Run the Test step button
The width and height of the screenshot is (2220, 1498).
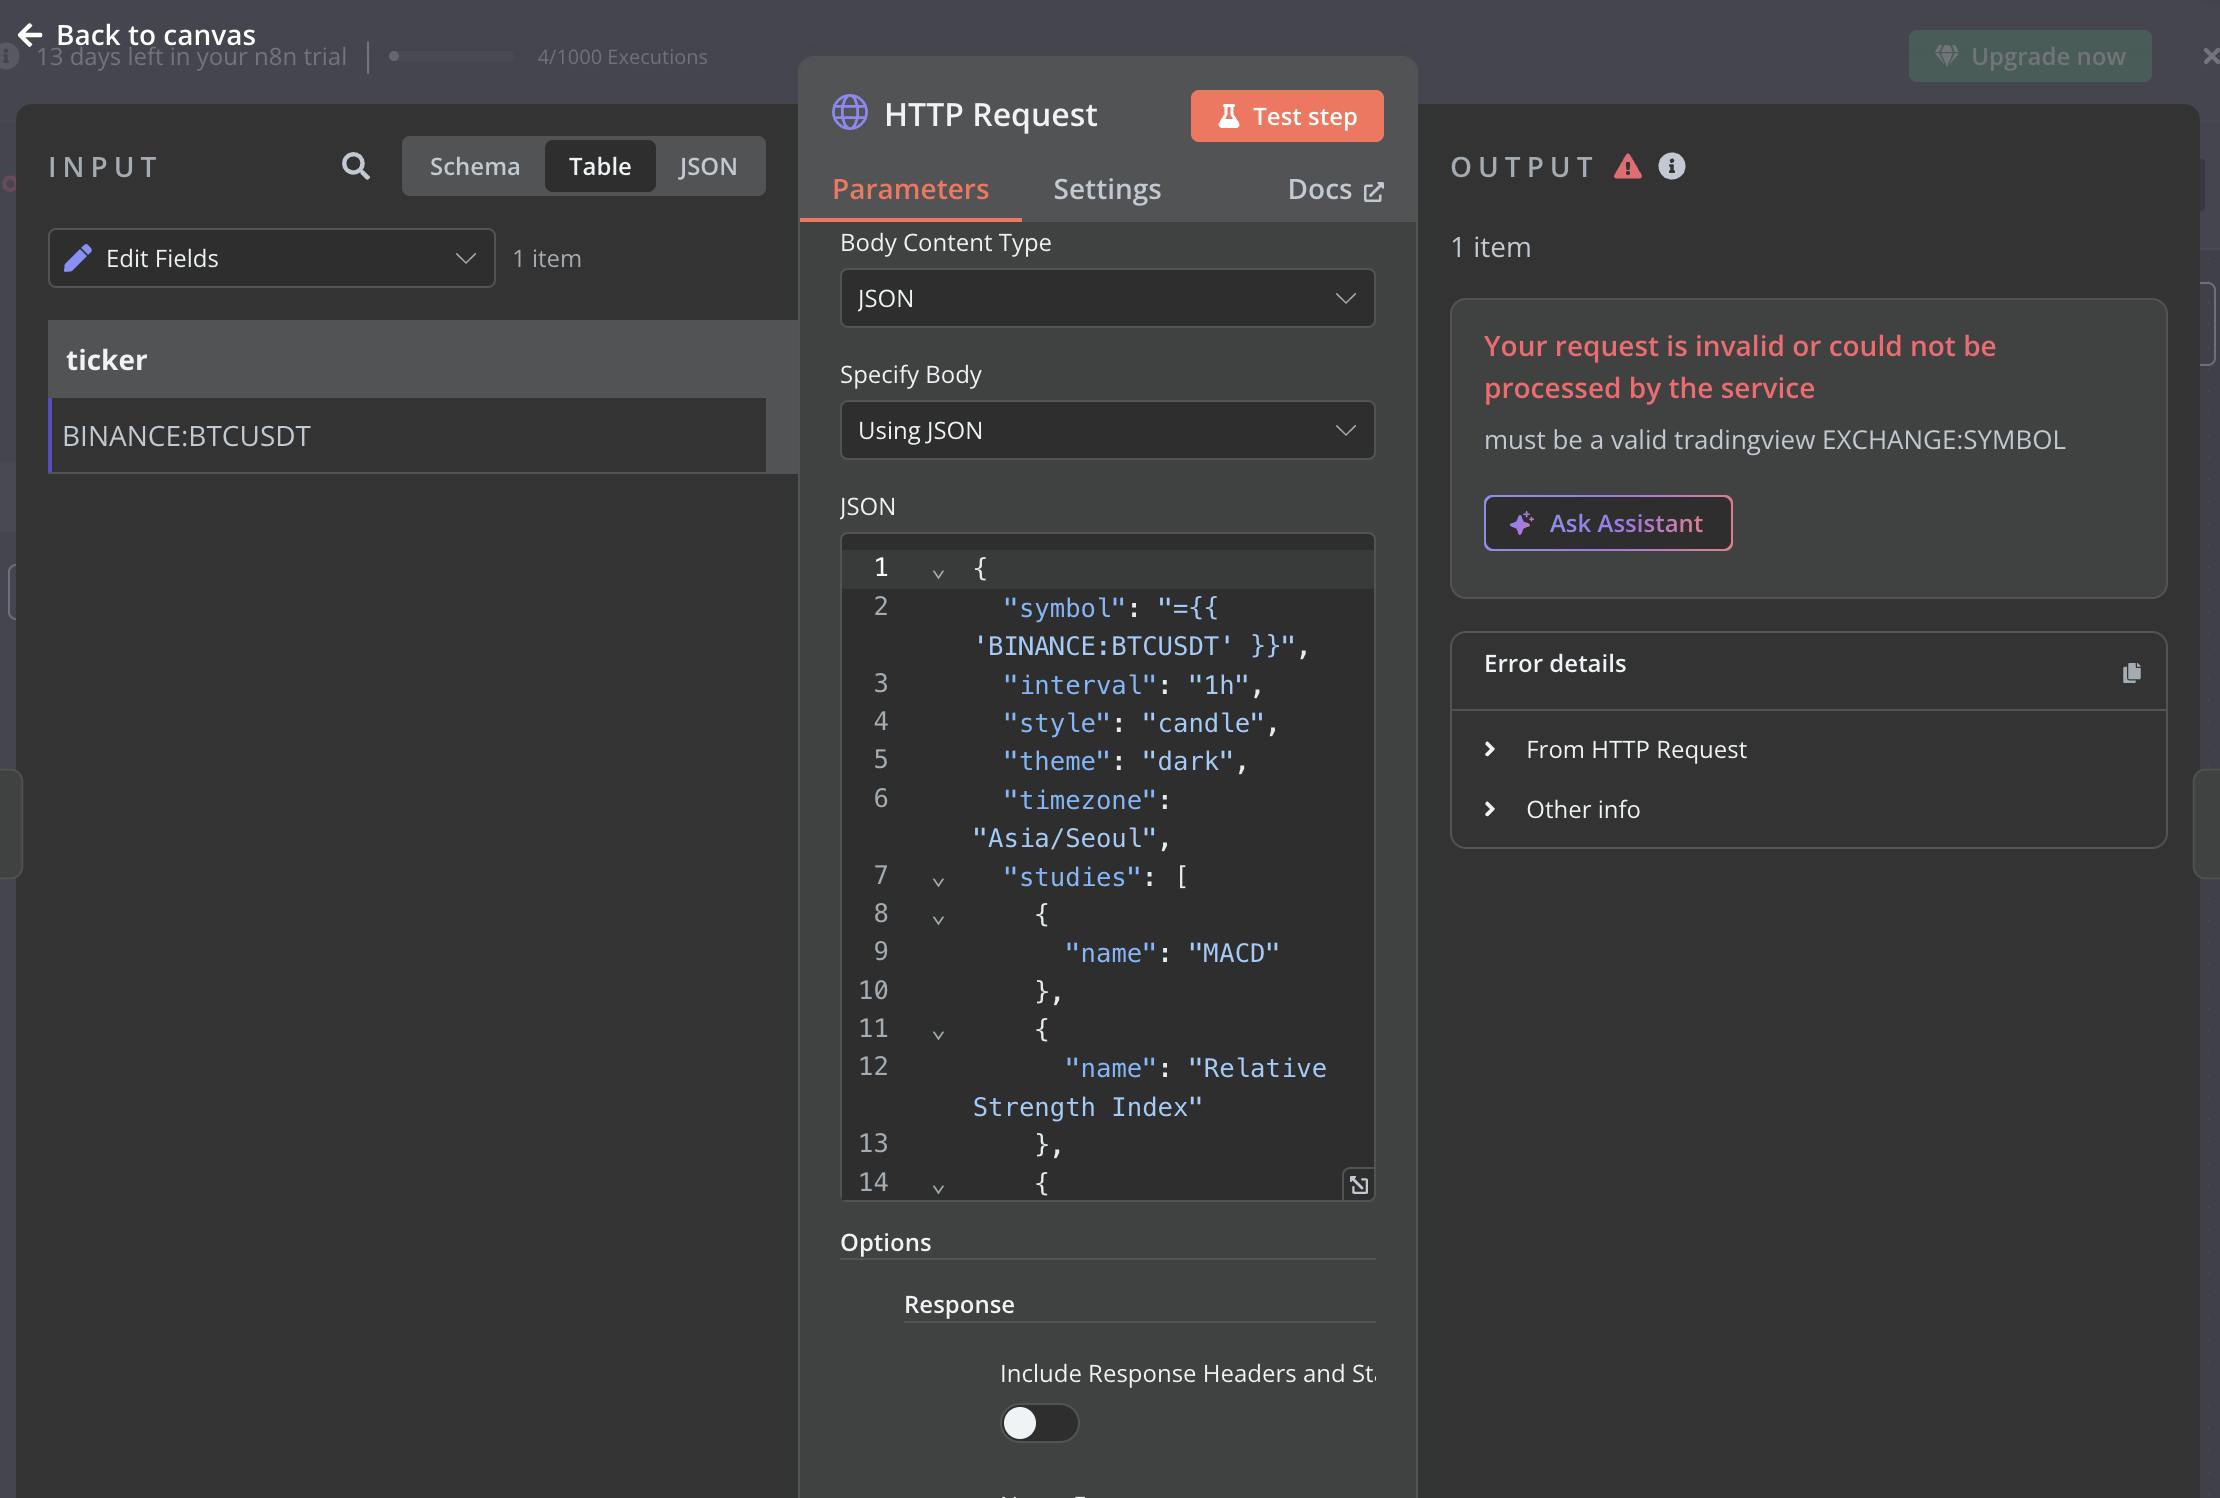(1286, 116)
